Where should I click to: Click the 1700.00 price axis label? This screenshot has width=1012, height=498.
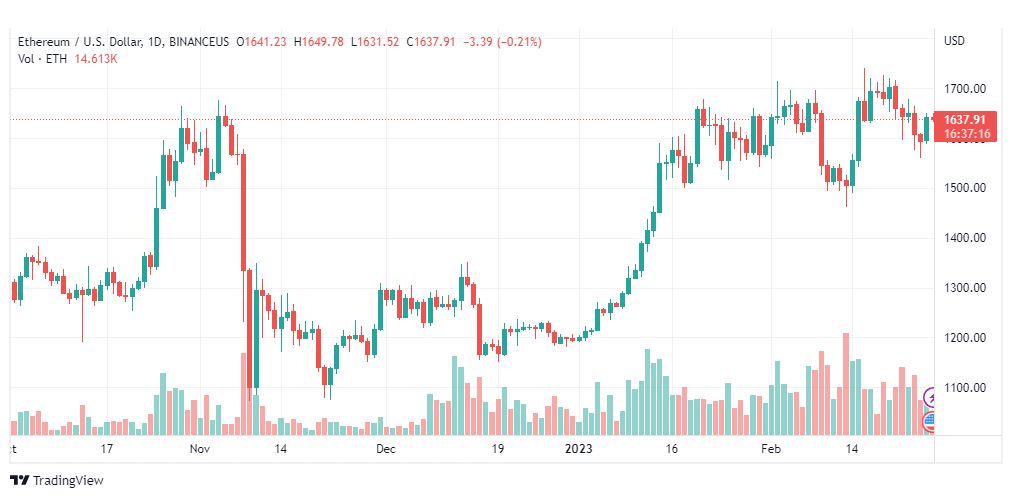965,89
